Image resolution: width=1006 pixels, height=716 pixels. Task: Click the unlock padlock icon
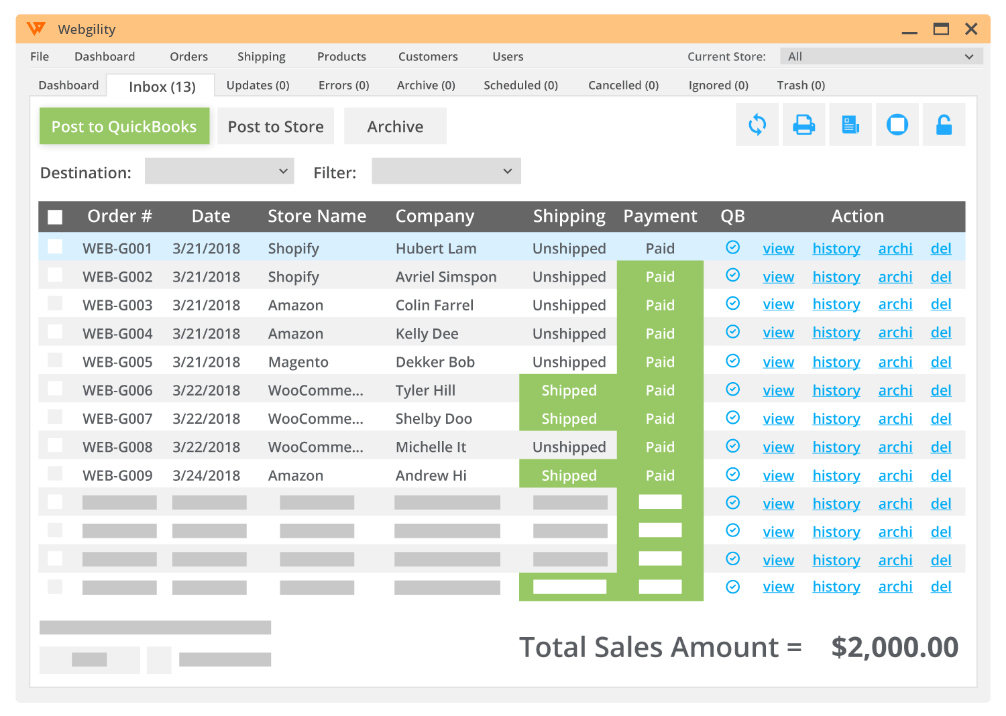(944, 124)
